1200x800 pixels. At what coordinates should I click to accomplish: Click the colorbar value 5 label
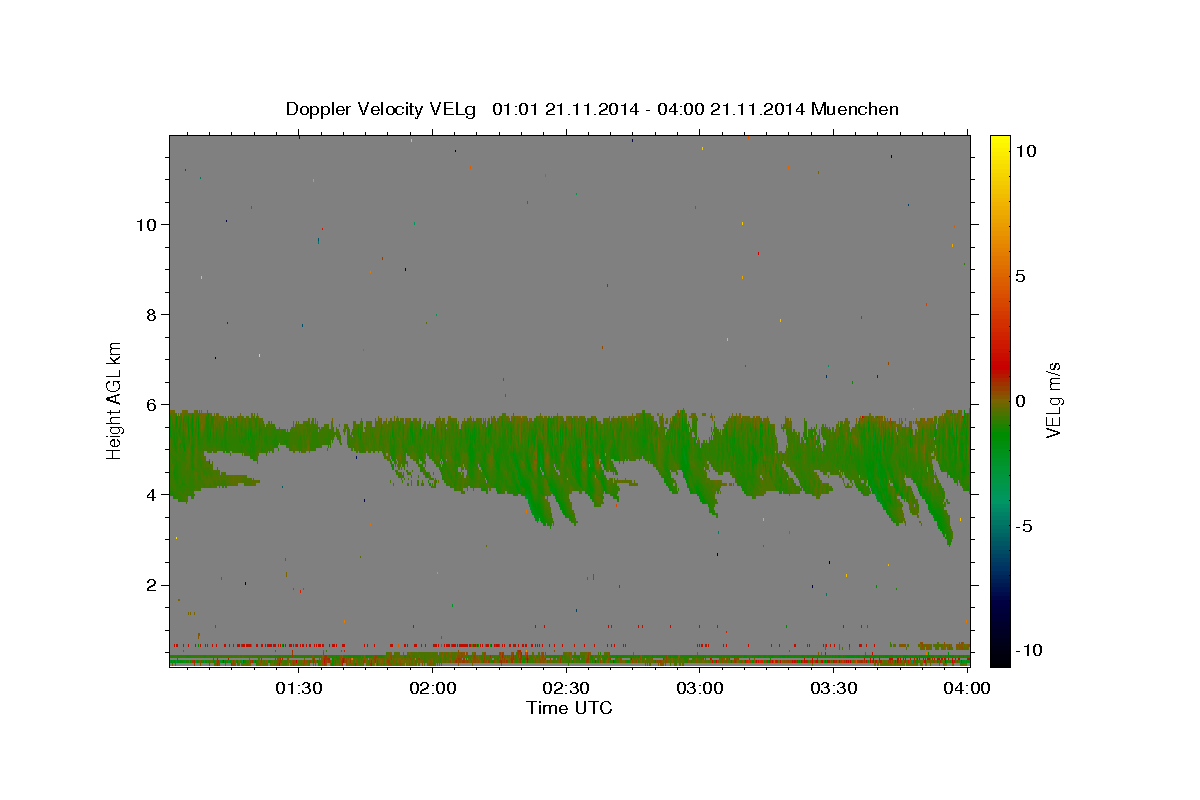(x=1020, y=276)
